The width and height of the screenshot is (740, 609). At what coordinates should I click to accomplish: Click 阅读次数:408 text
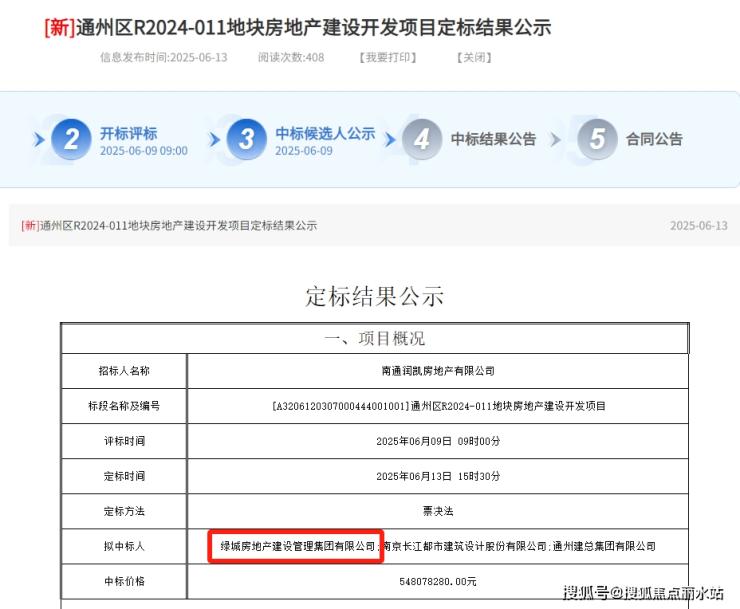(x=291, y=58)
